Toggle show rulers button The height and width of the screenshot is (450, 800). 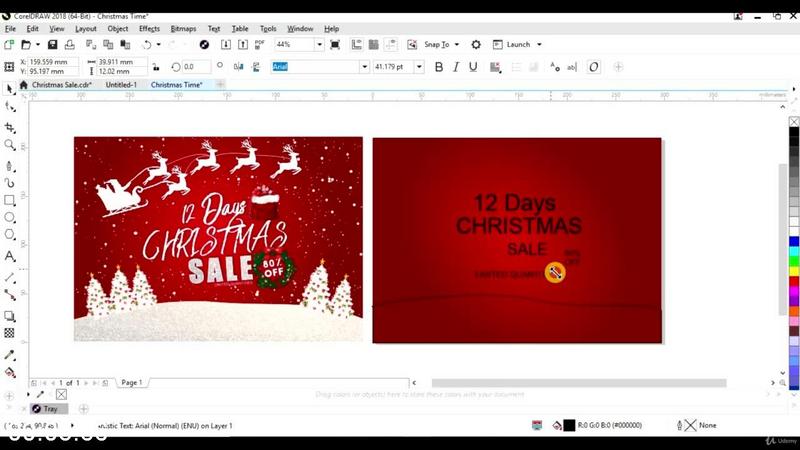tap(357, 44)
